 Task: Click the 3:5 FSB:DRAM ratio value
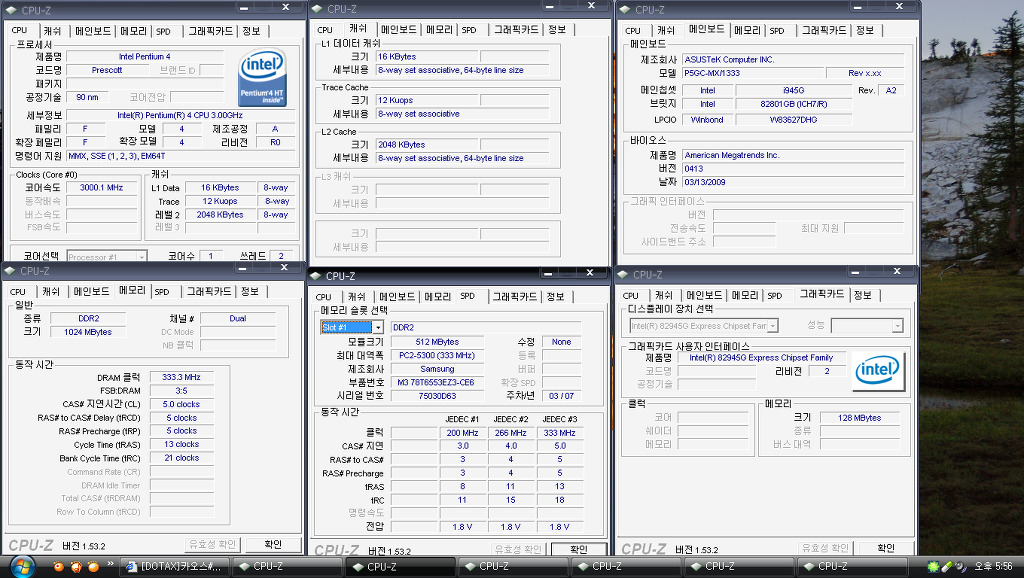click(x=182, y=391)
